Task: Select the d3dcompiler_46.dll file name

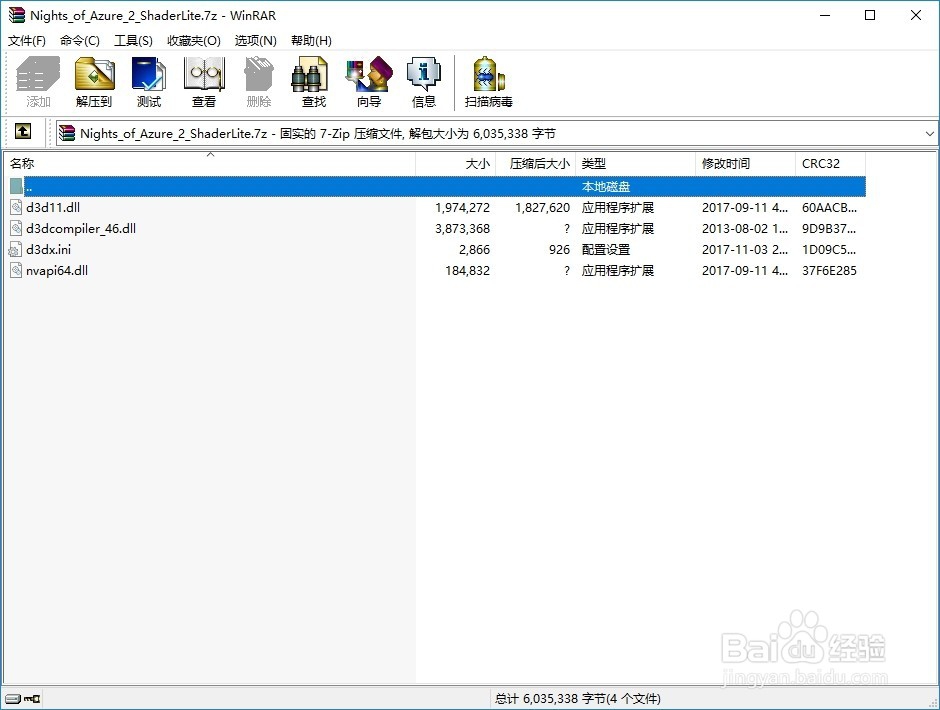Action: coord(81,228)
